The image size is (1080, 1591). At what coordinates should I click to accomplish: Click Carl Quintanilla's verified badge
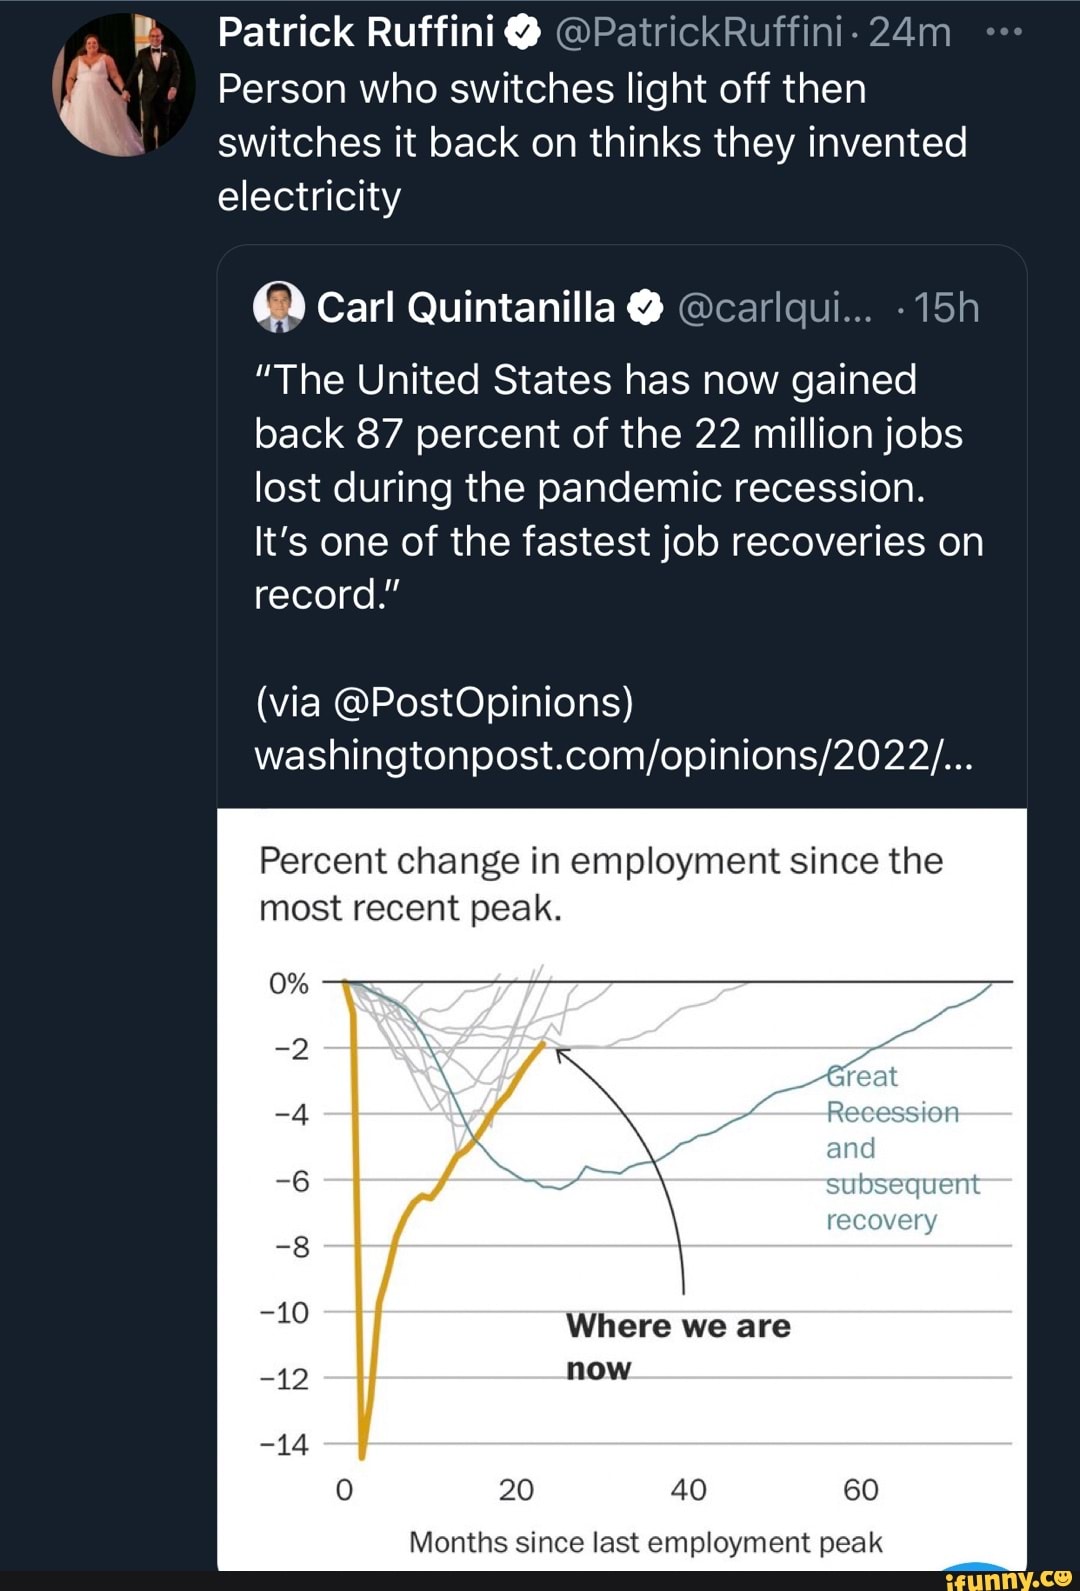(645, 308)
